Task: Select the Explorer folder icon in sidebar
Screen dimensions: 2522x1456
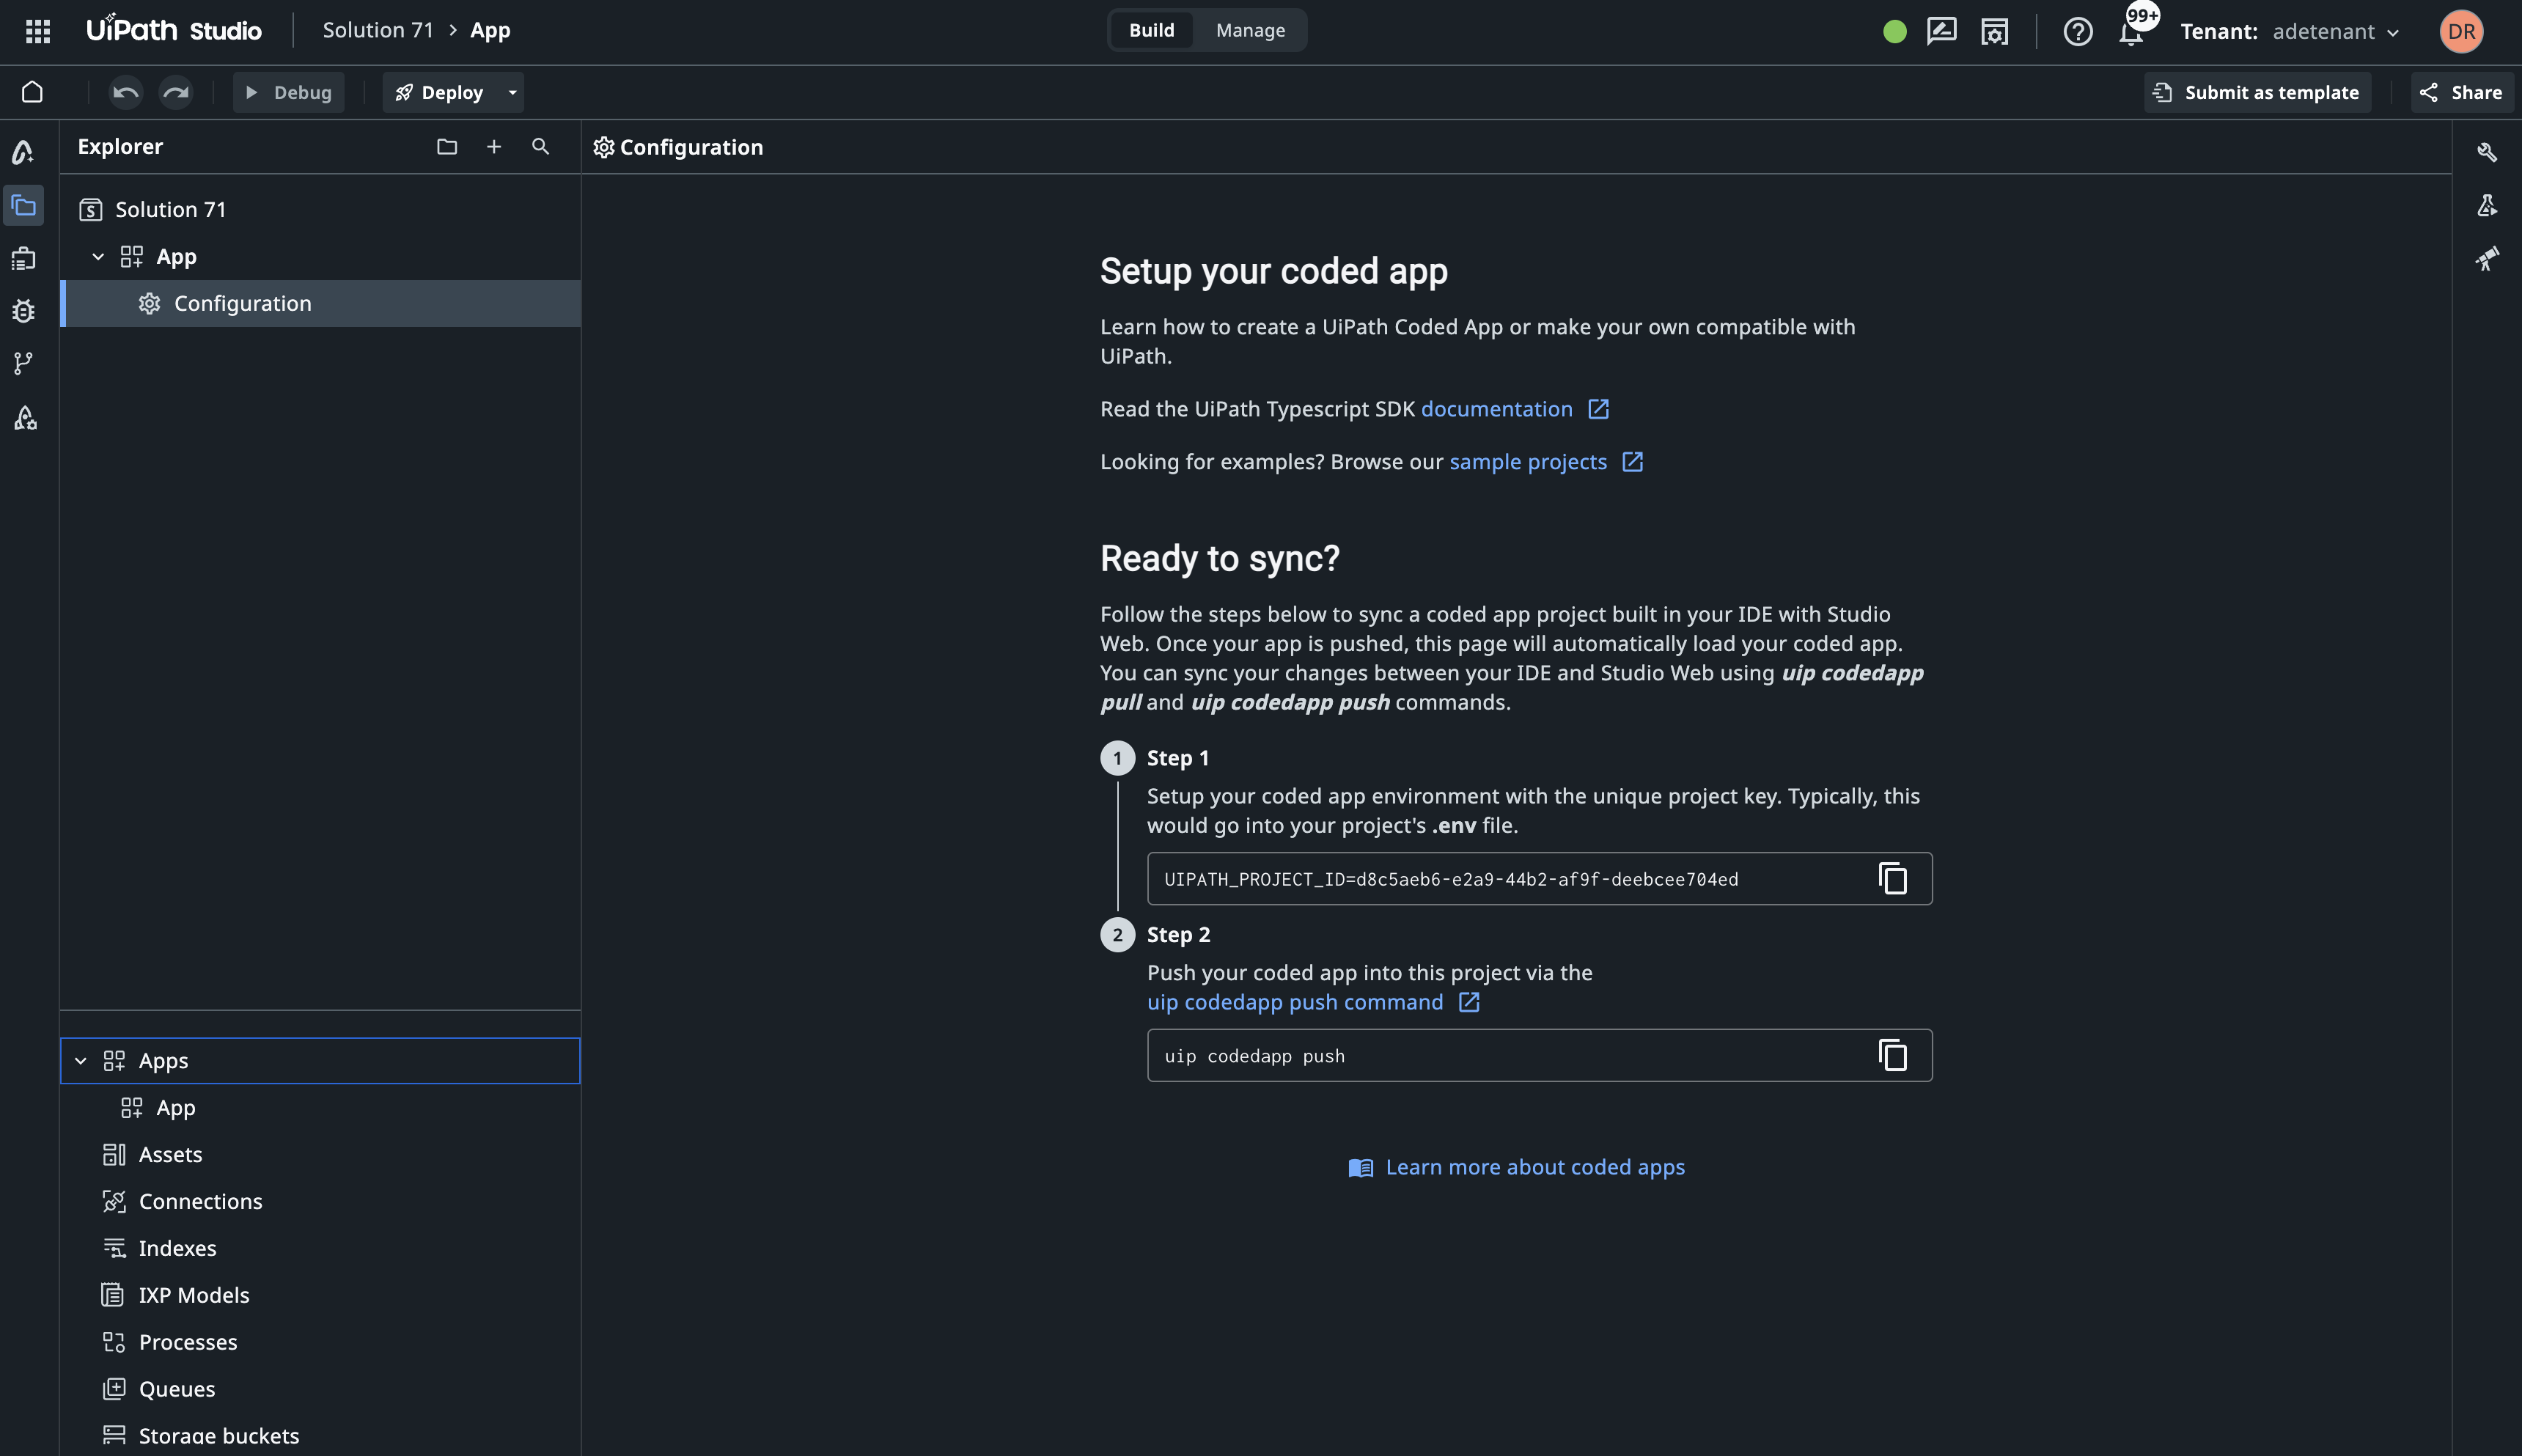Action: coord(23,206)
